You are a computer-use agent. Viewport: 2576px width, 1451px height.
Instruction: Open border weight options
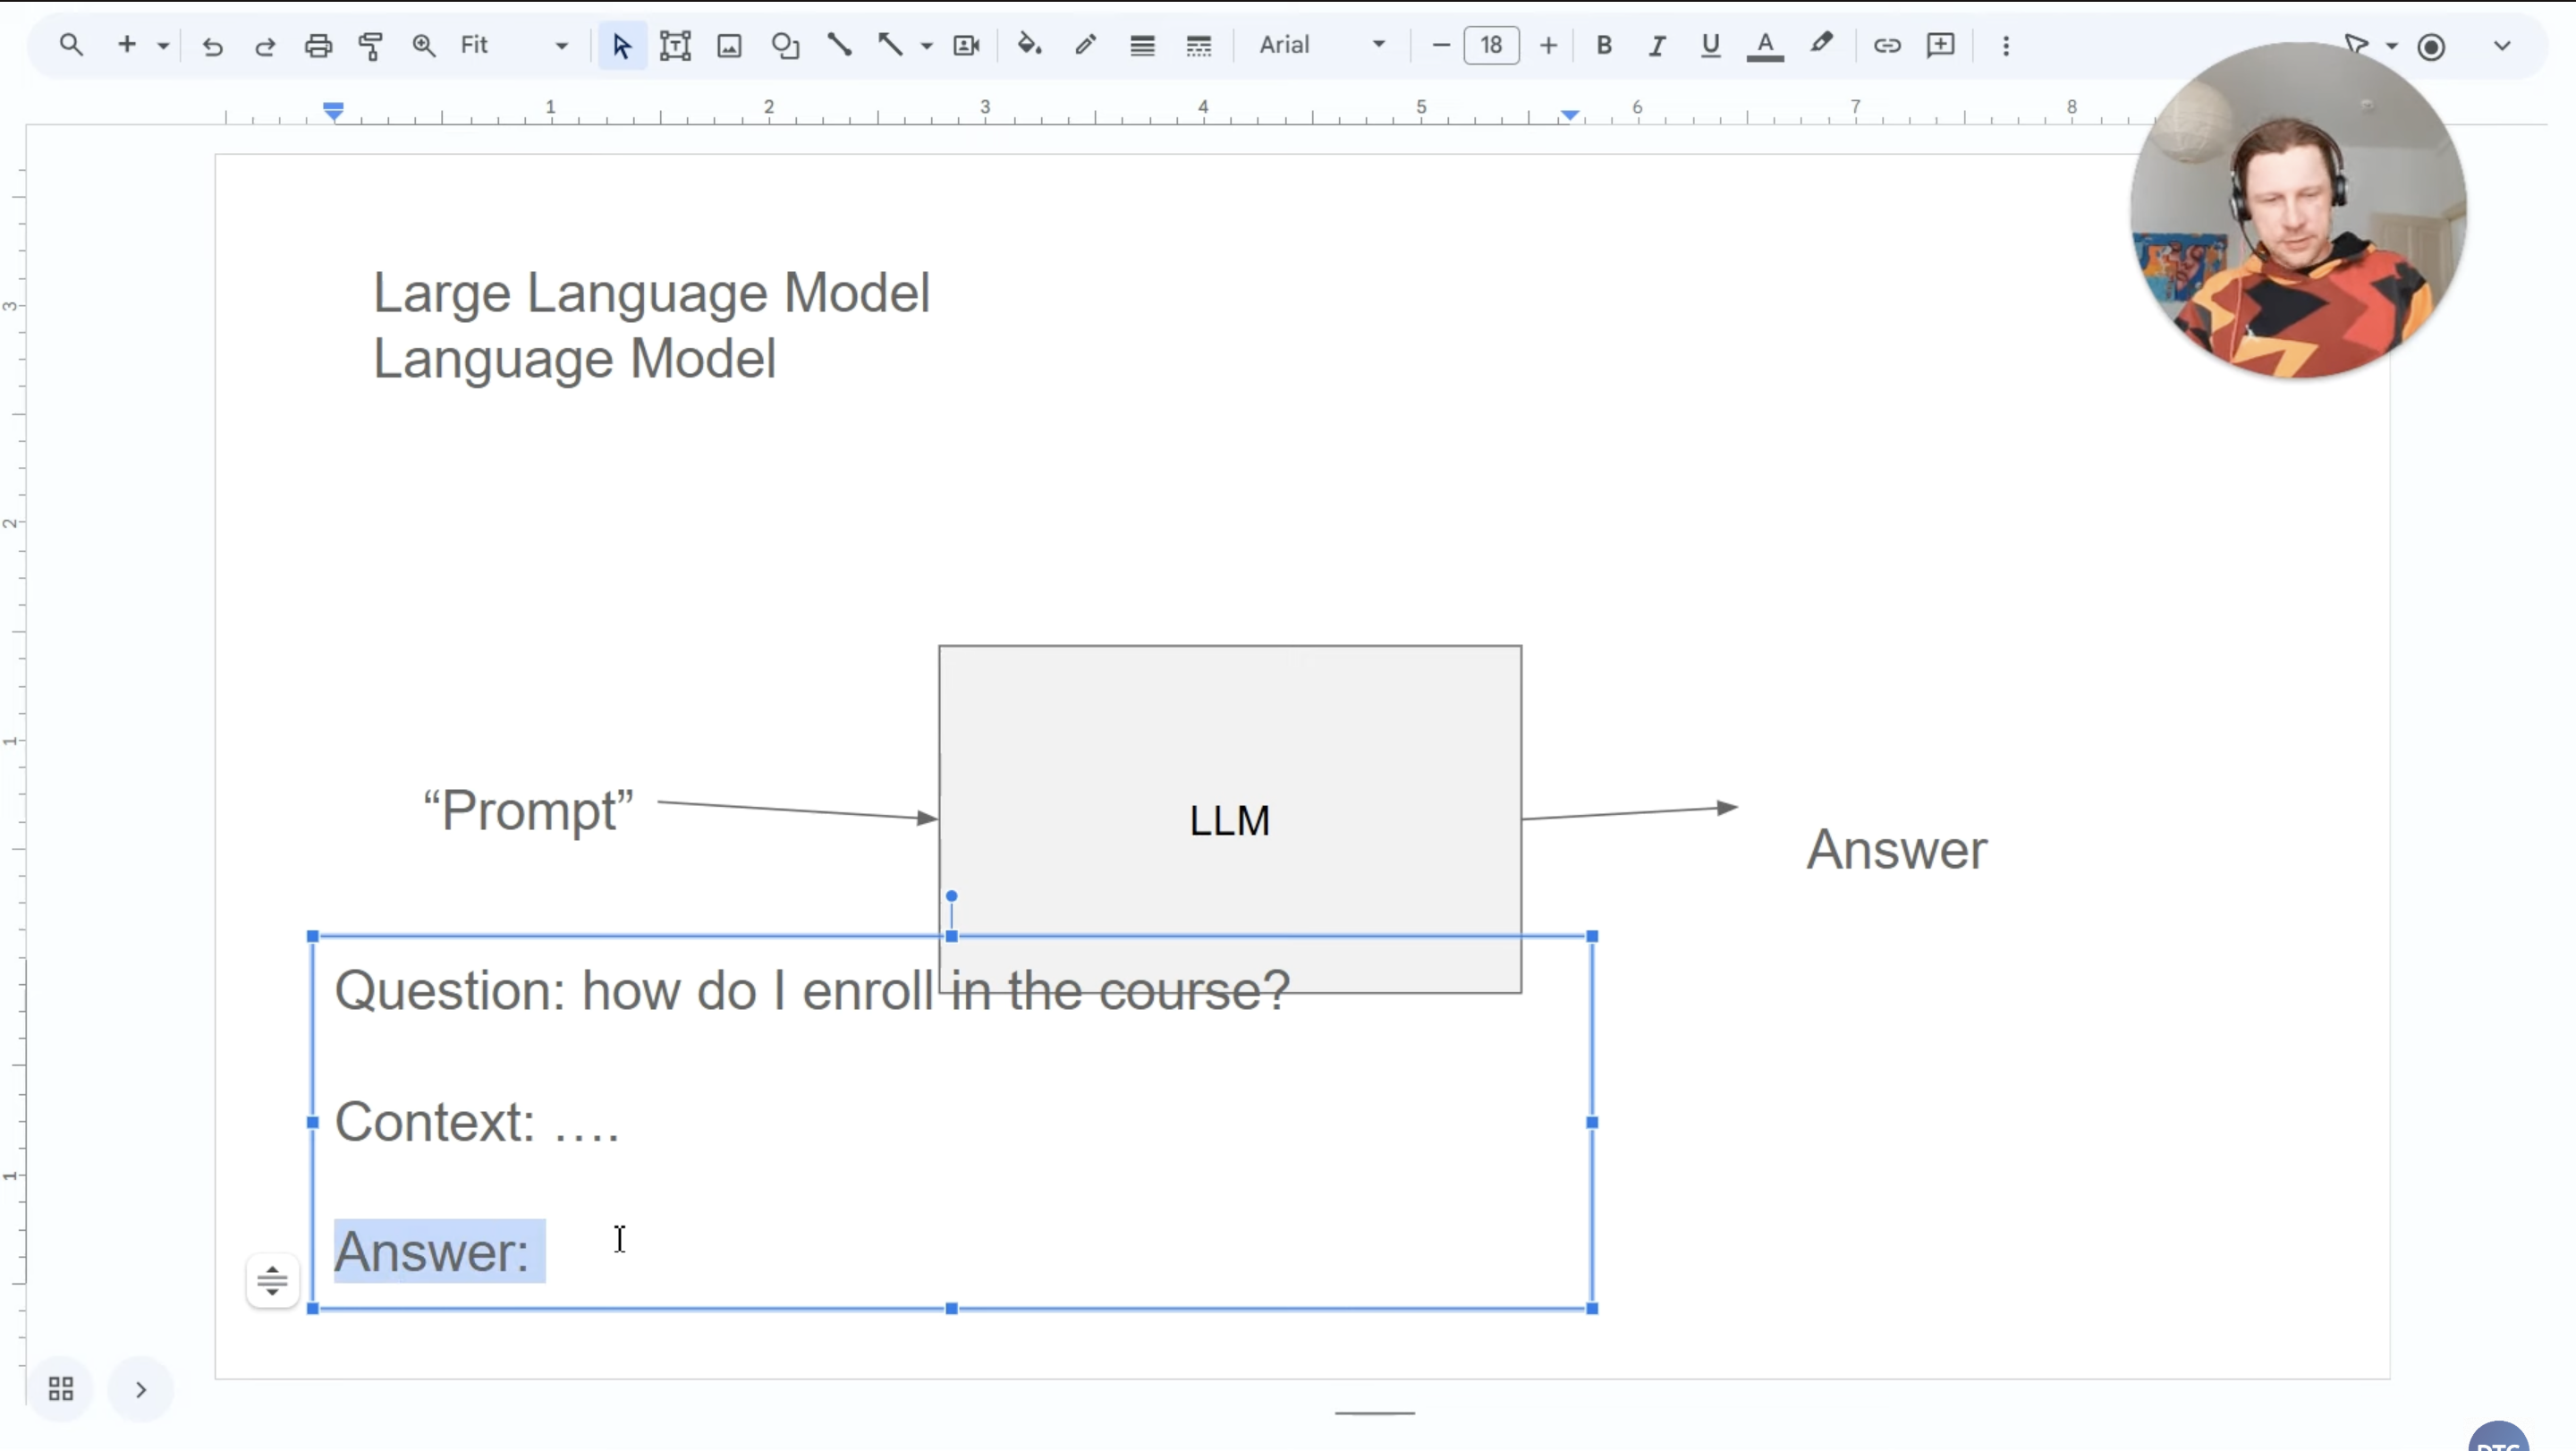1142,46
